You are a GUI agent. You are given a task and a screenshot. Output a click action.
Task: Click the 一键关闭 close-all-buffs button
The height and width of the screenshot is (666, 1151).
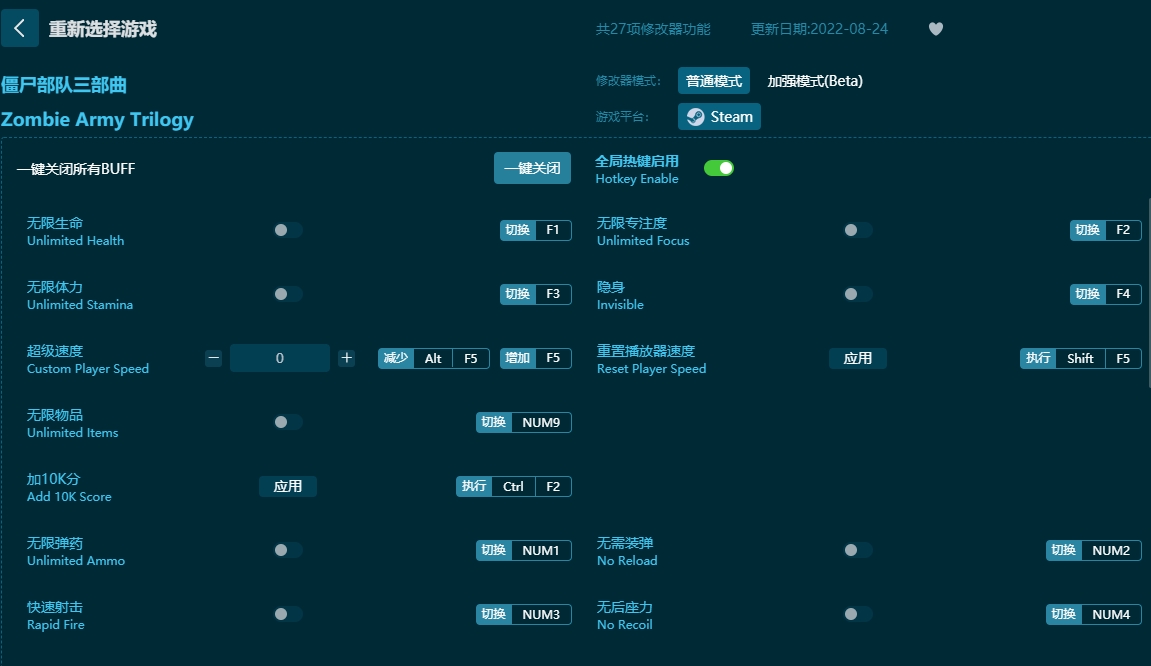click(531, 168)
